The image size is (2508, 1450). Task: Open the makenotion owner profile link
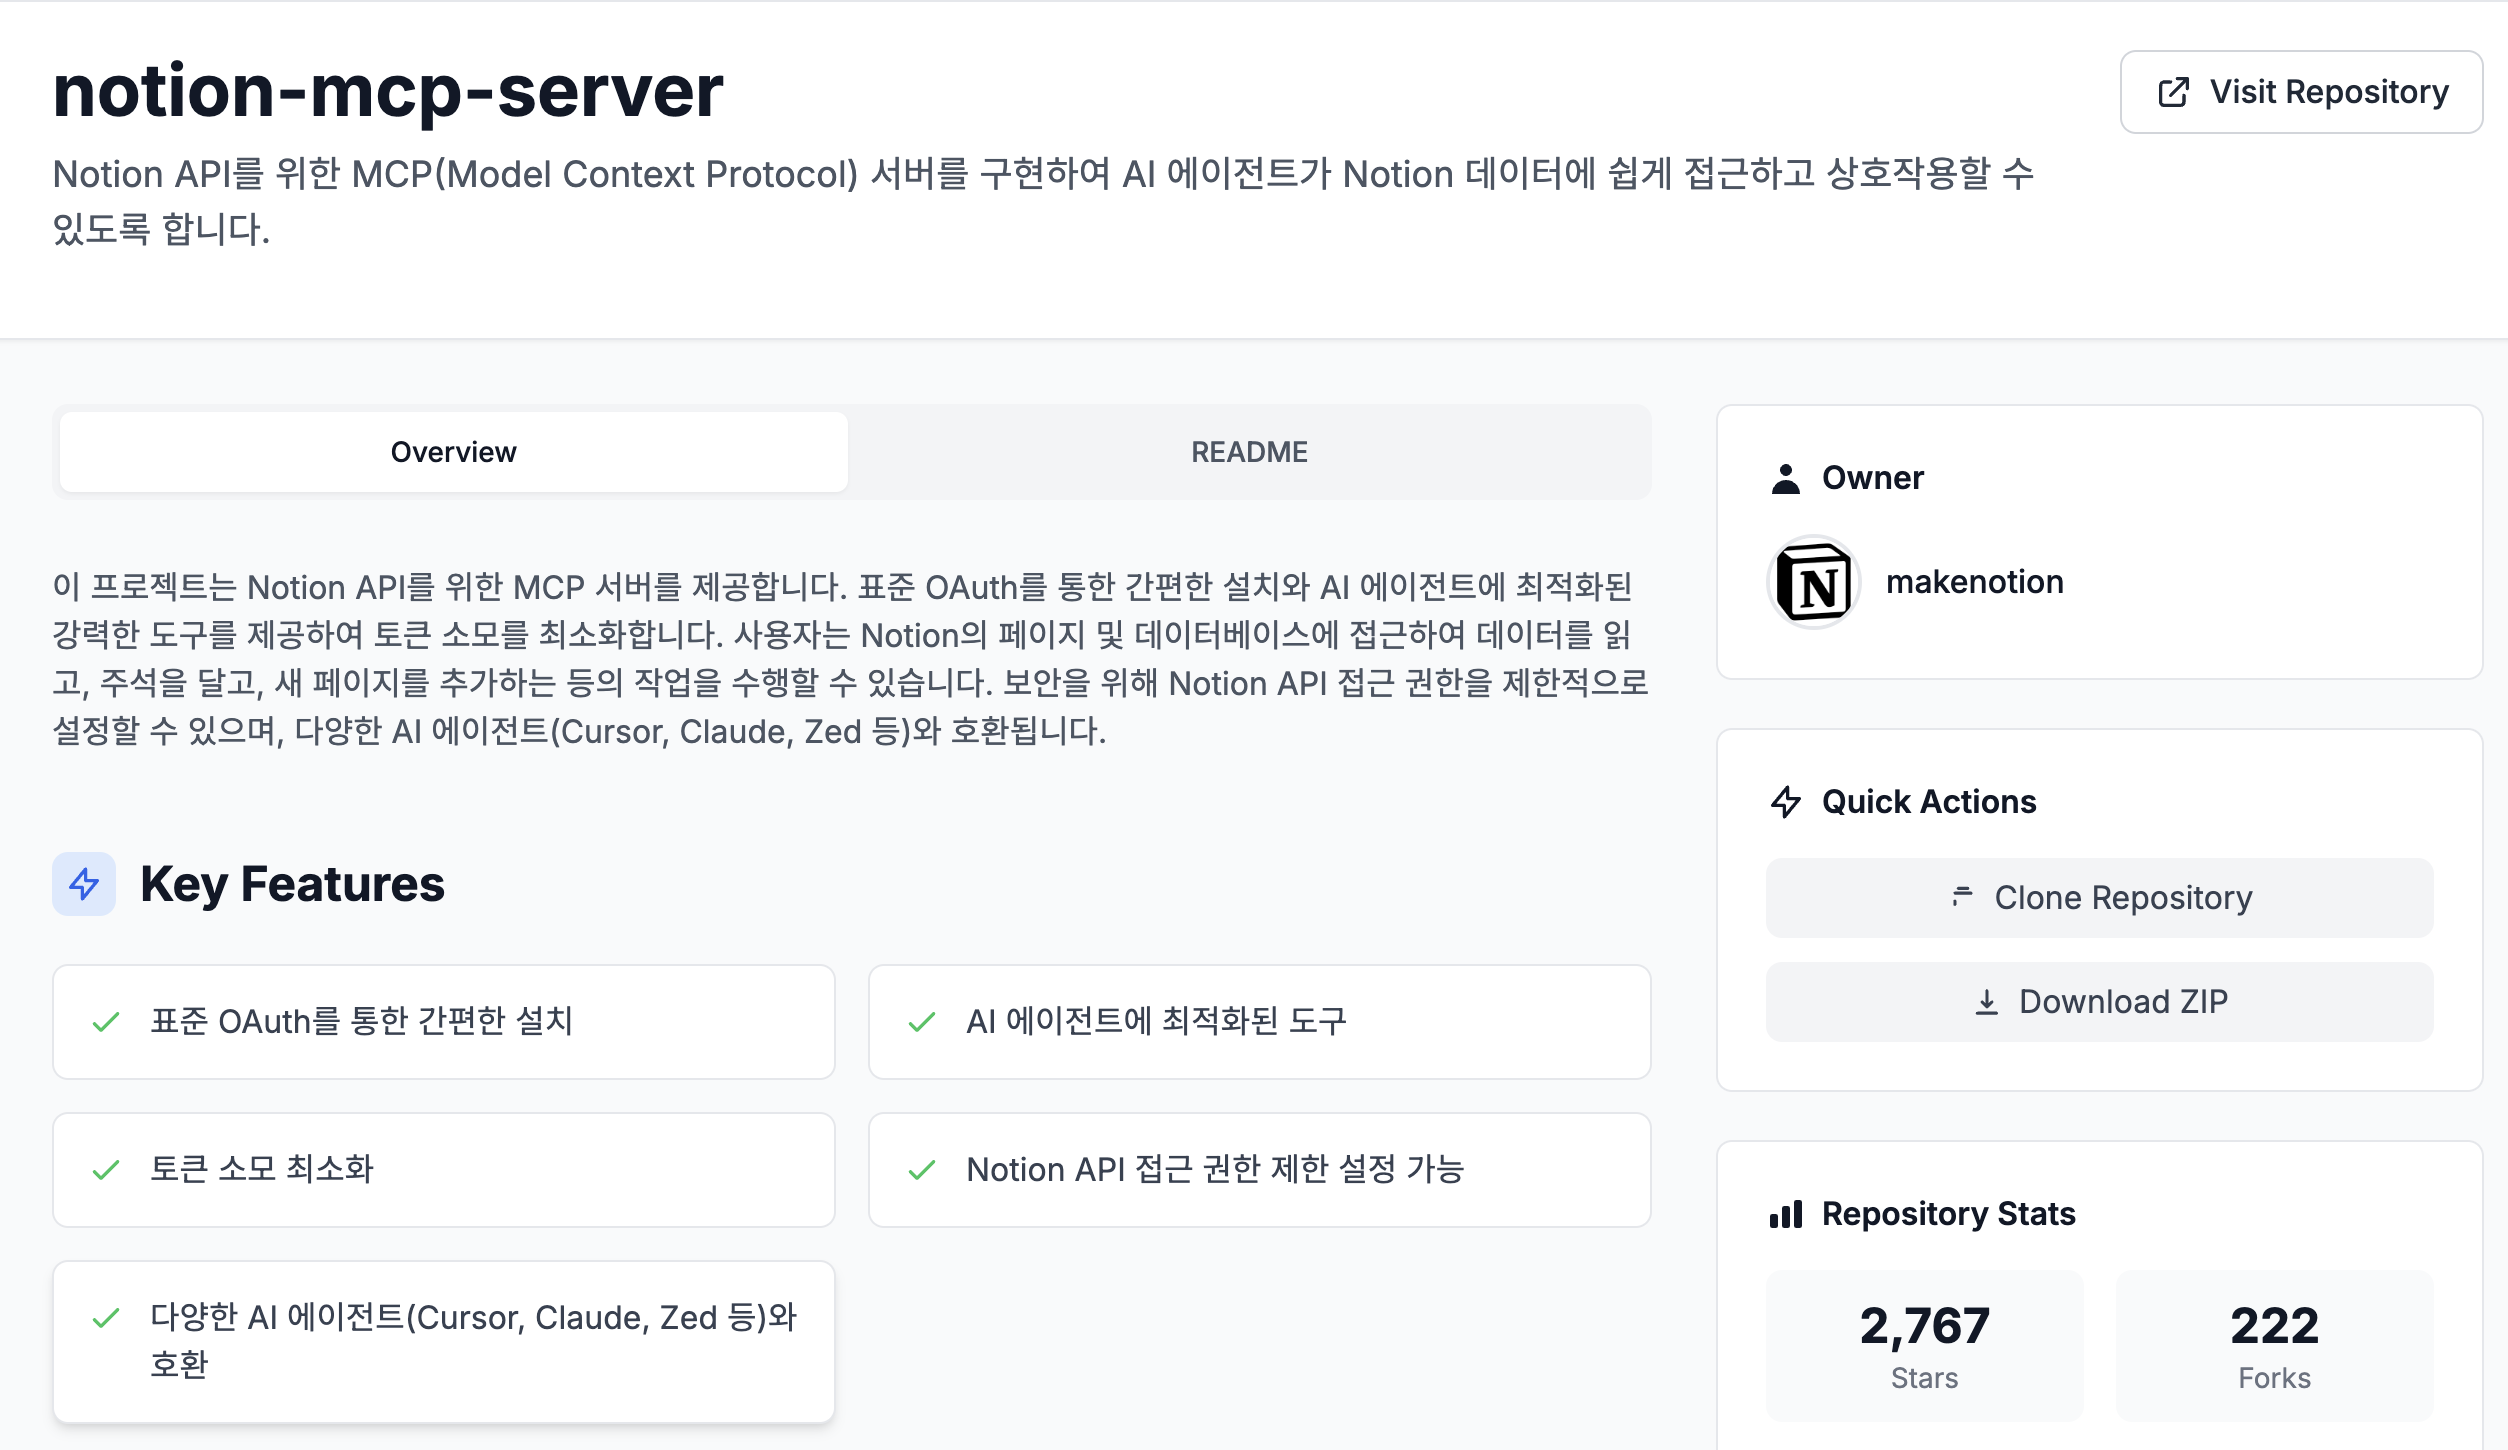tap(1974, 582)
